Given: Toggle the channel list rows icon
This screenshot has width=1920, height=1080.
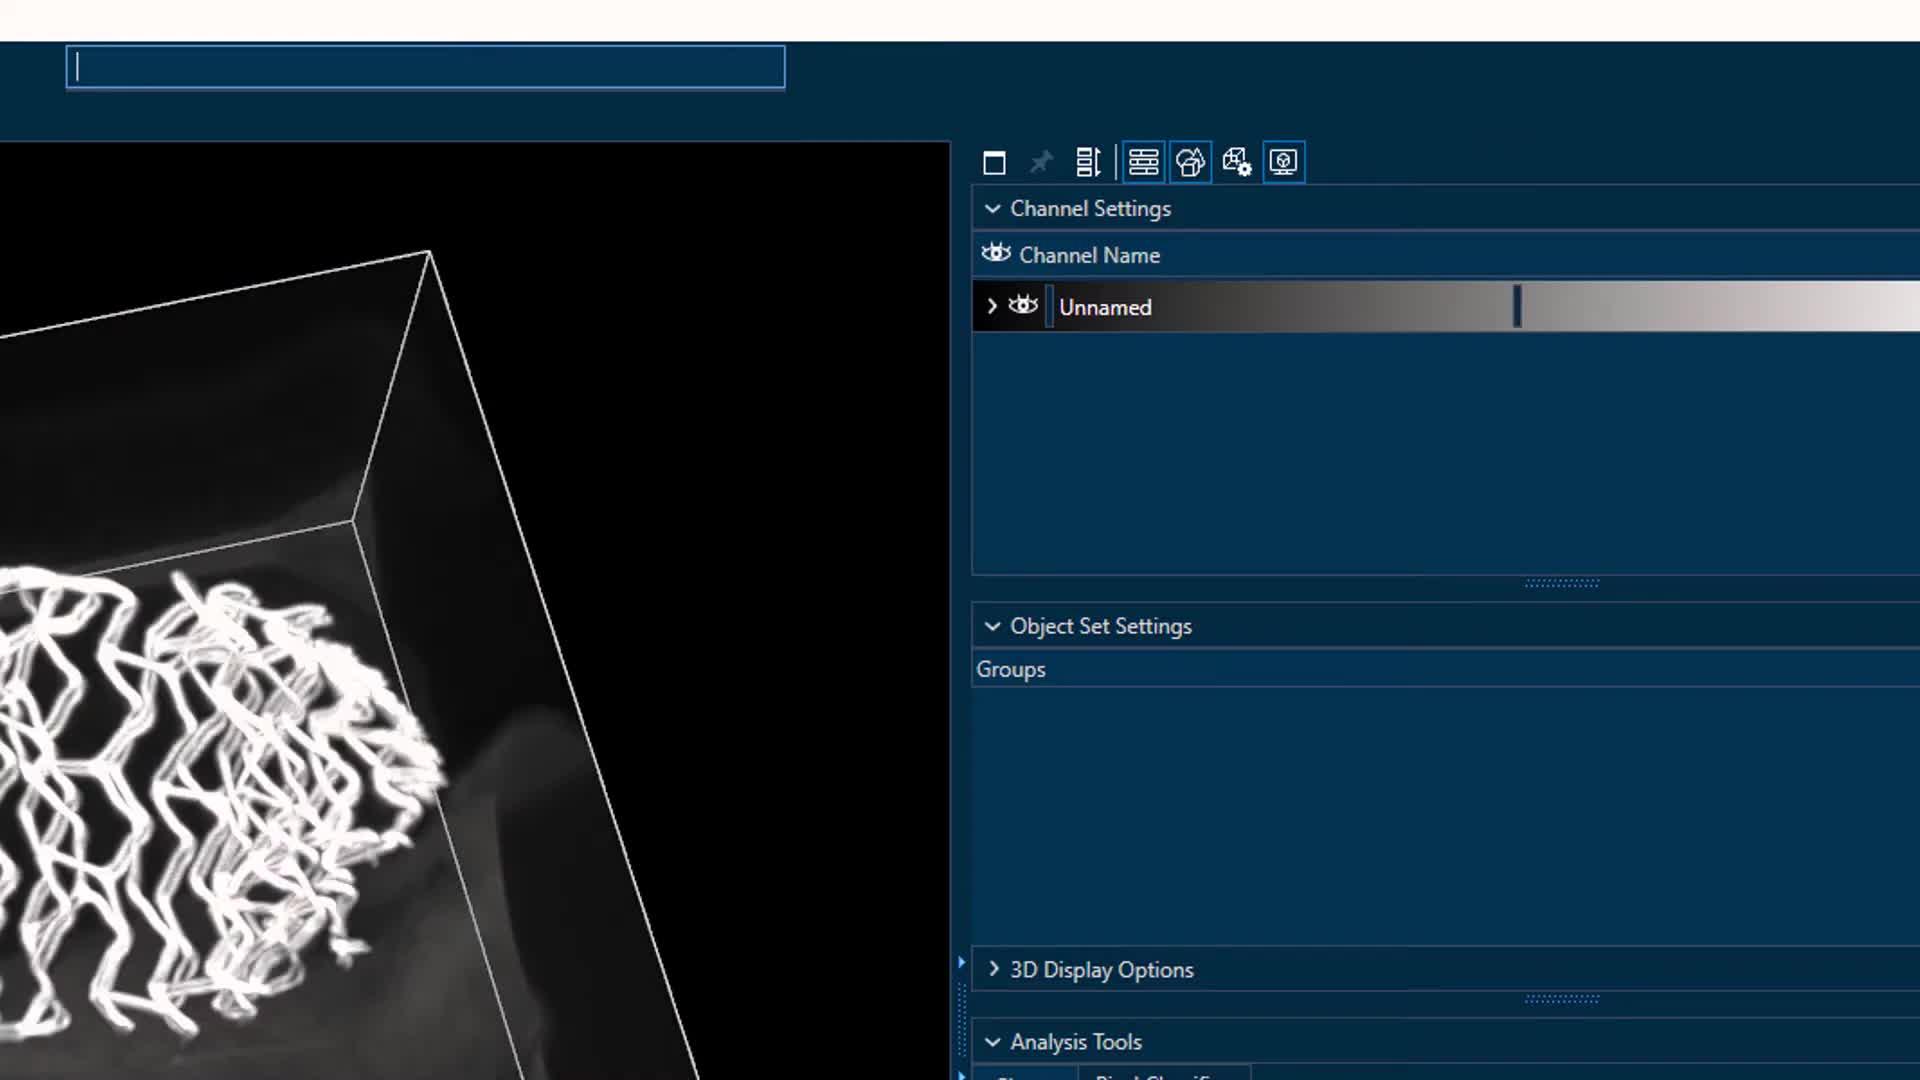Looking at the screenshot, I should (x=1143, y=162).
